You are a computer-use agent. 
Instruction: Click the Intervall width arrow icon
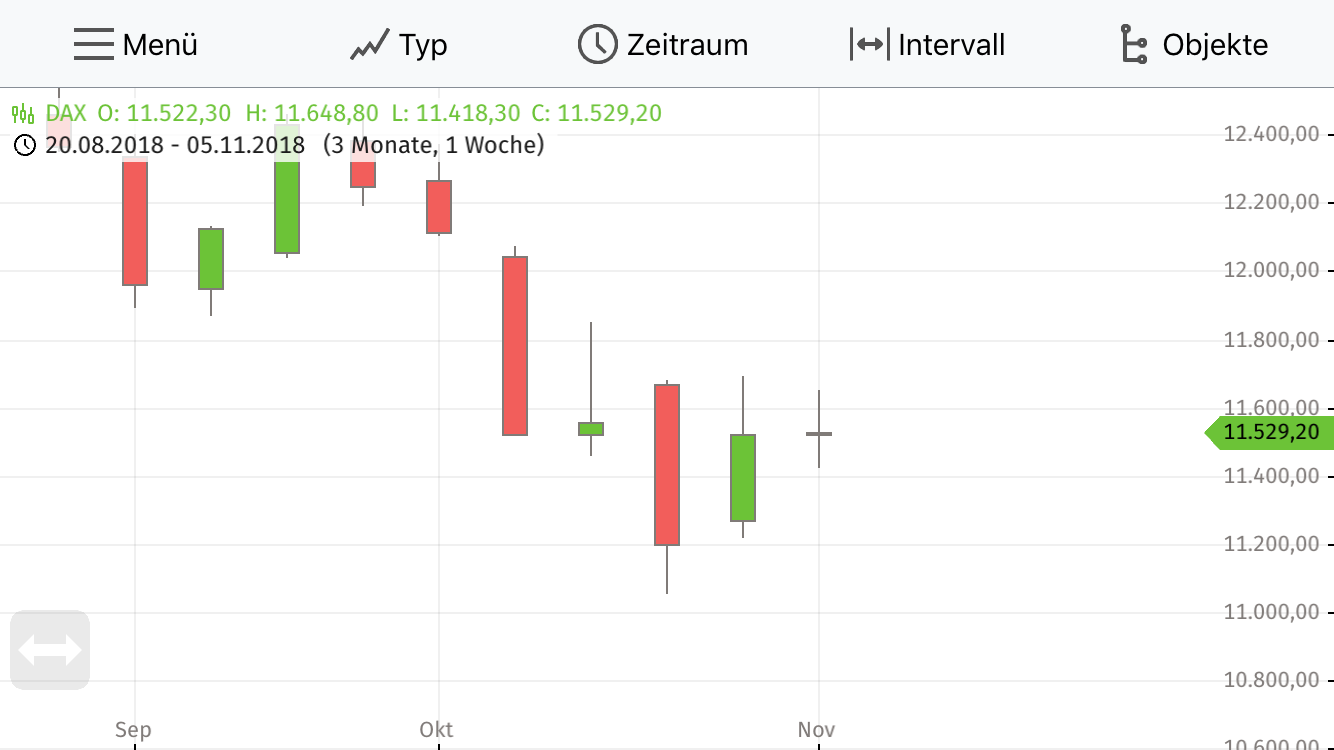[869, 45]
